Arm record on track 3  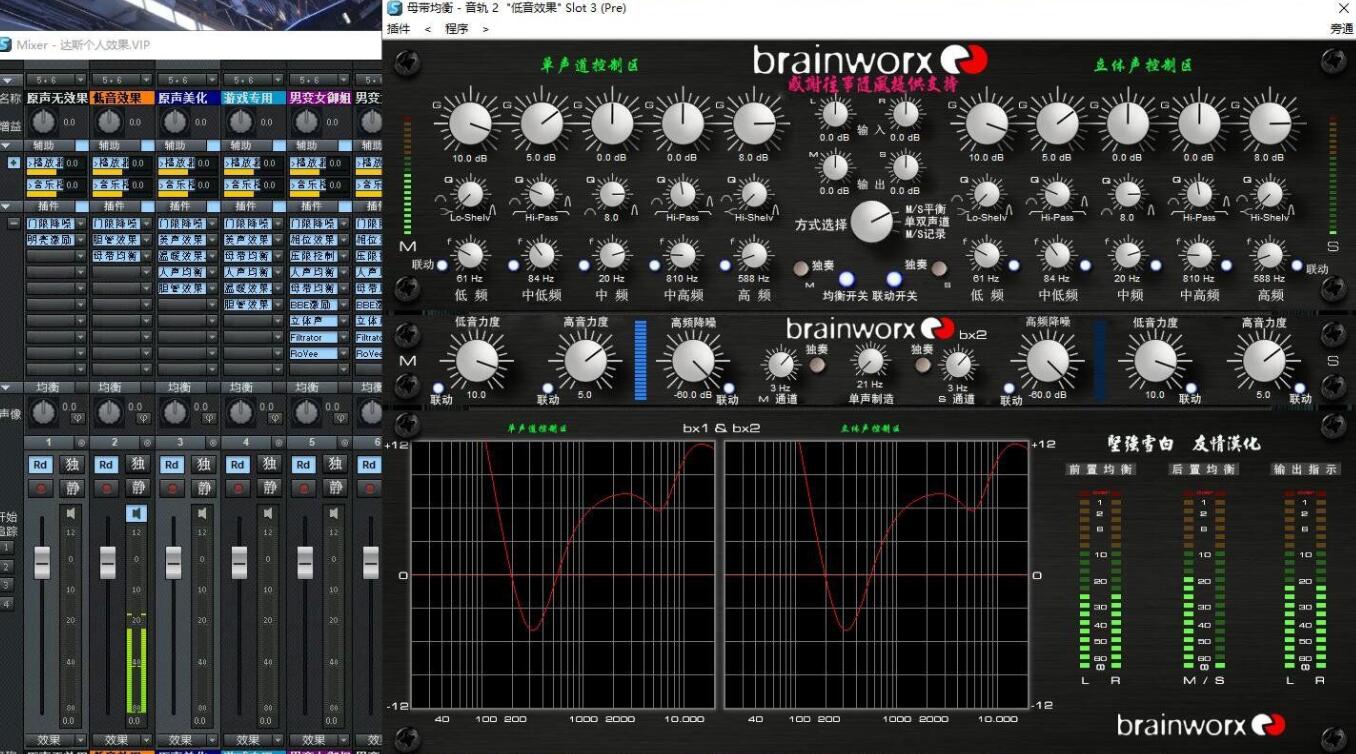[172, 488]
